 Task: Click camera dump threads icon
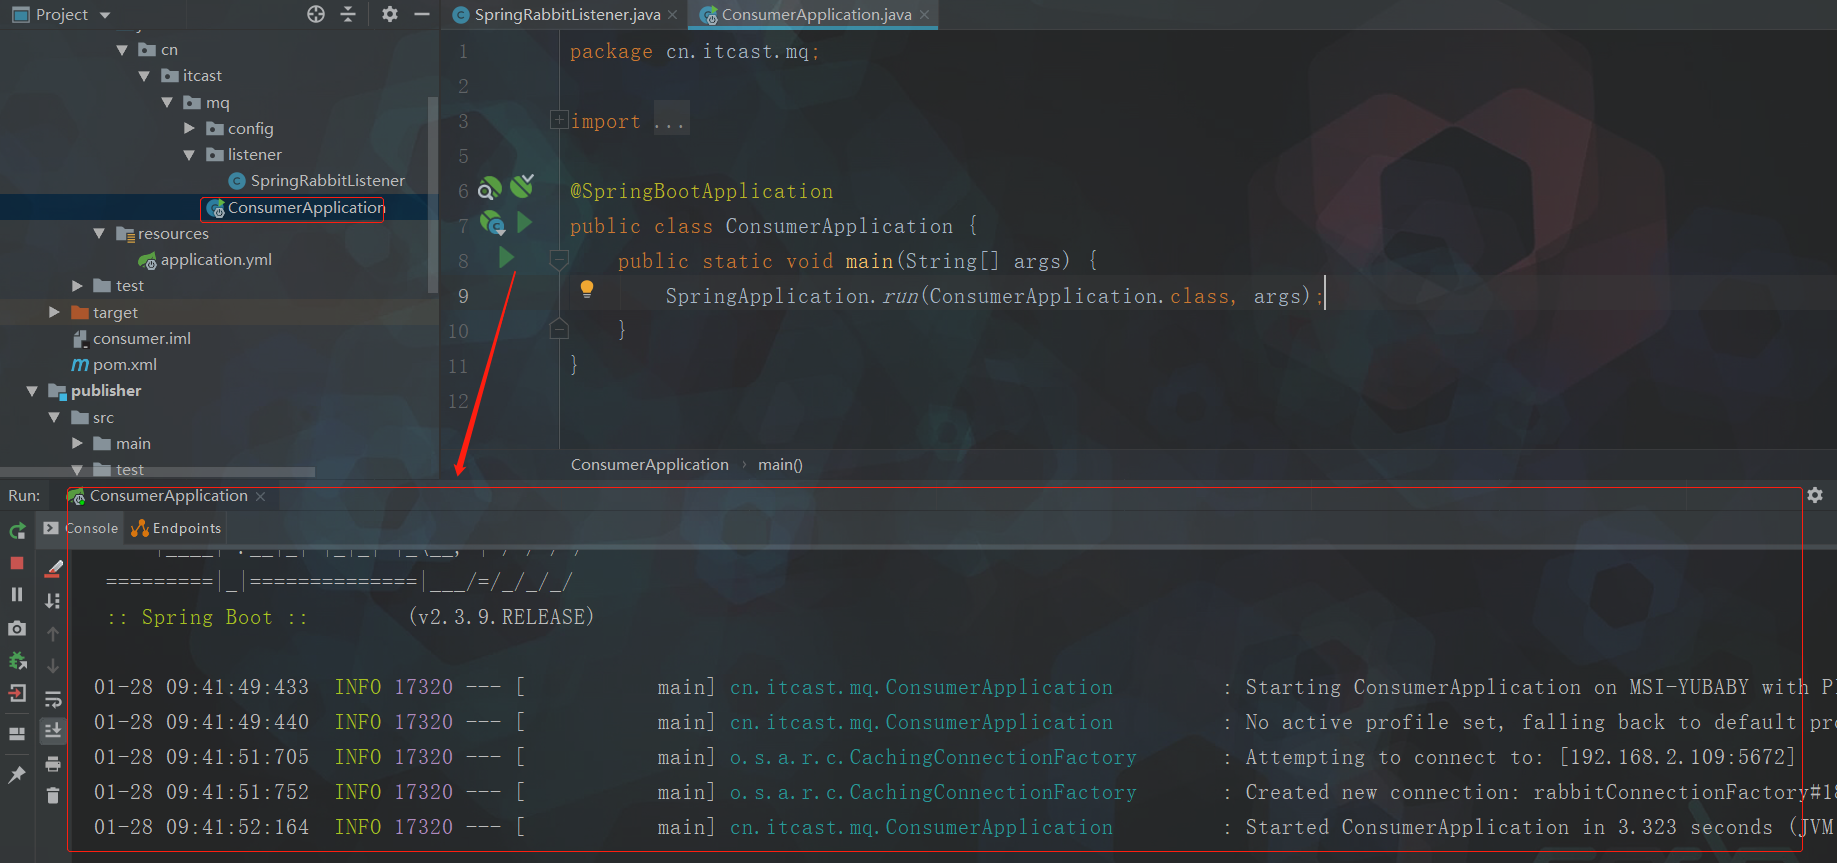pos(17,628)
